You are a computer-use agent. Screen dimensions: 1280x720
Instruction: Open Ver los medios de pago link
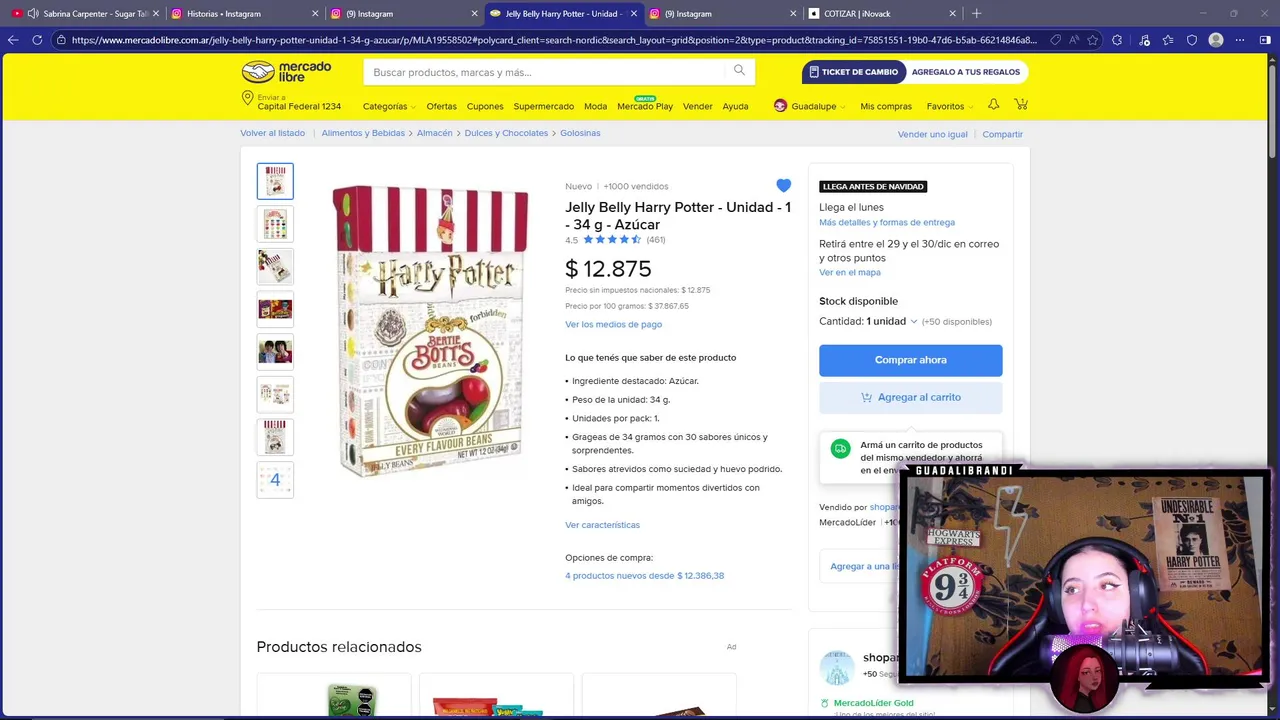pyautogui.click(x=613, y=324)
